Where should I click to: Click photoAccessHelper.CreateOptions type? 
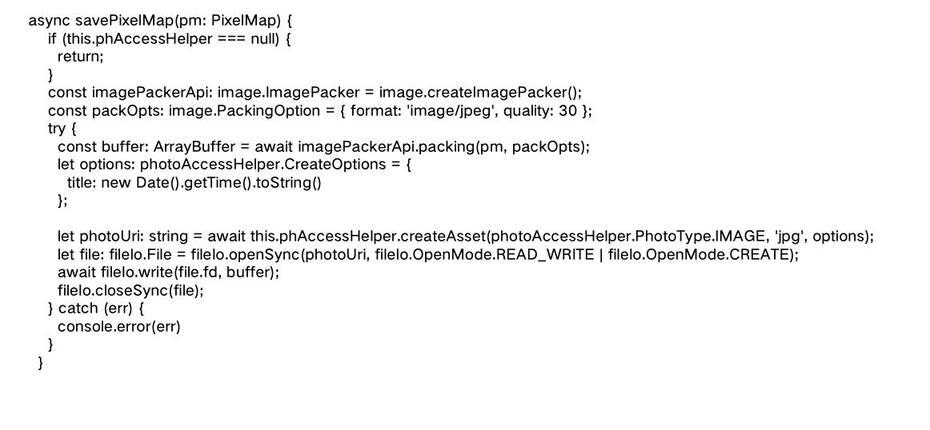tap(263, 164)
